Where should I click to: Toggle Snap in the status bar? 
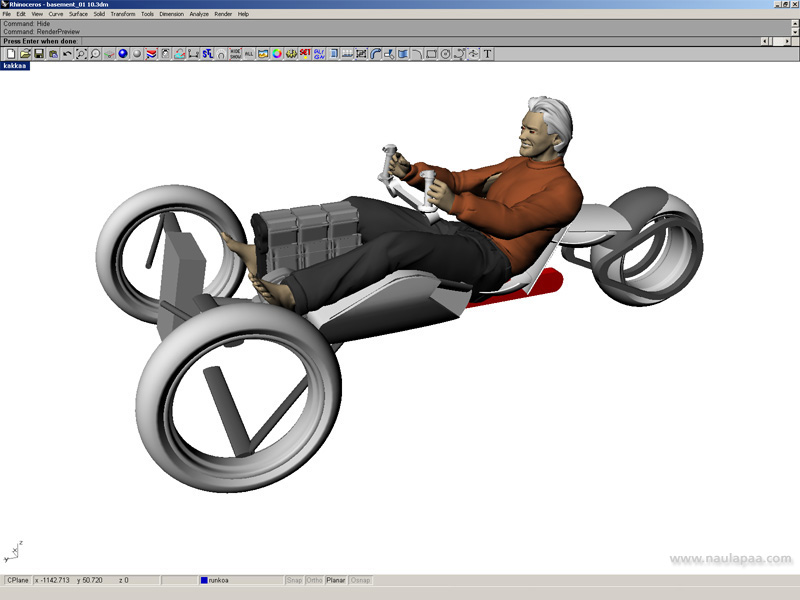coord(294,580)
